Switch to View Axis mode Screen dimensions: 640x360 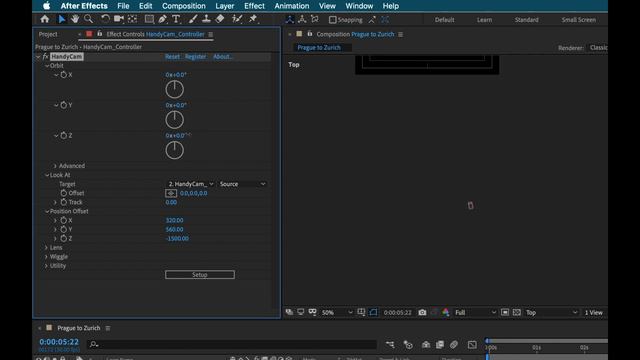click(x=315, y=20)
